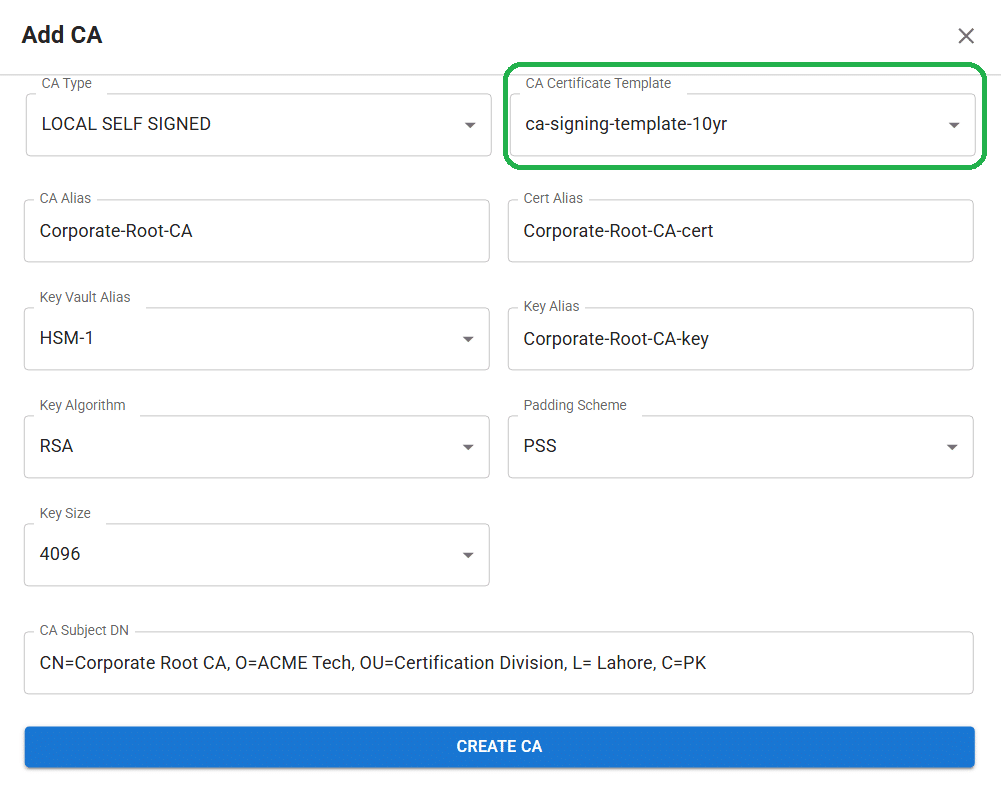Click the Add CA dialog title
1001x793 pixels.
[61, 35]
